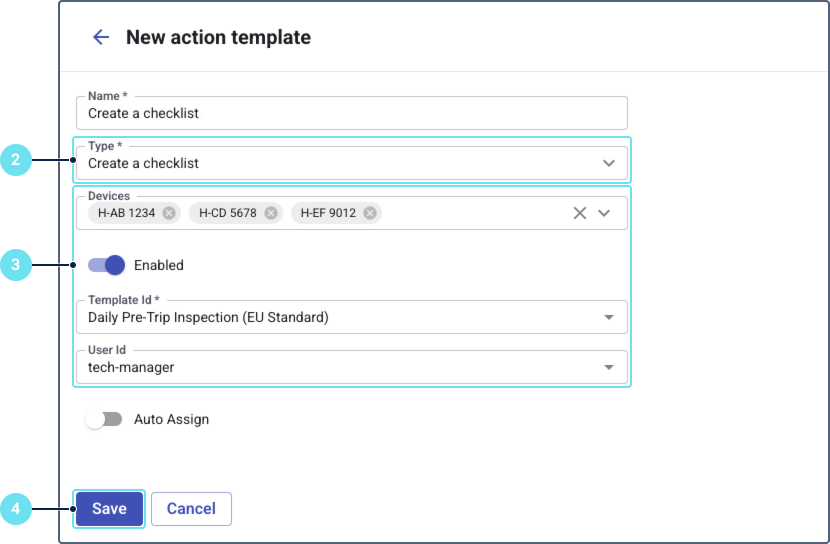The image size is (830, 544).
Task: Remove the H-CD 5678 device chip
Action: point(271,213)
